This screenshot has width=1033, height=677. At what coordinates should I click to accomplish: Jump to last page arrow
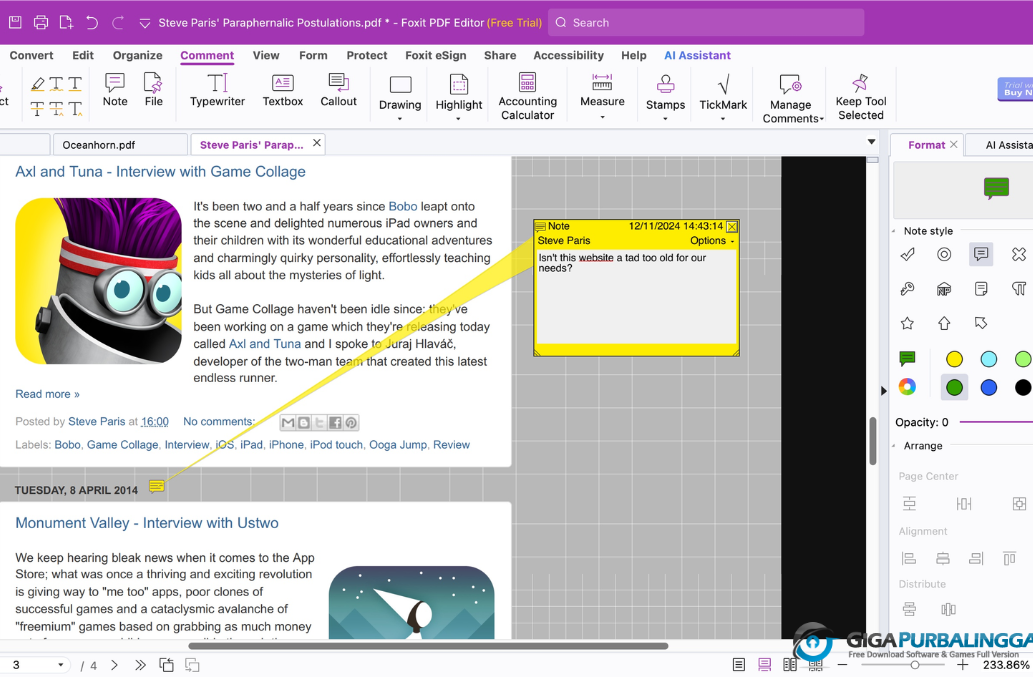(x=140, y=665)
